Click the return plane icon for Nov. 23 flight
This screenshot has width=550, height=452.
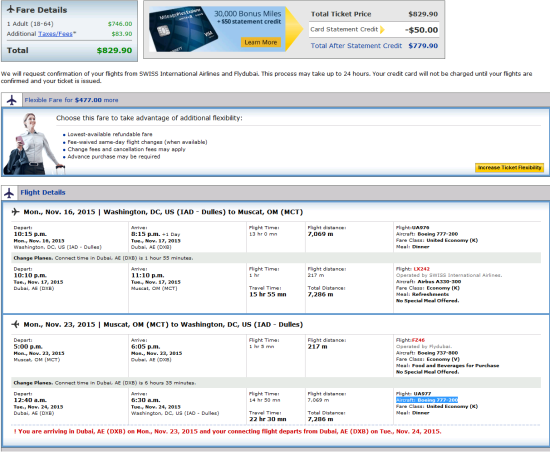[x=15, y=324]
